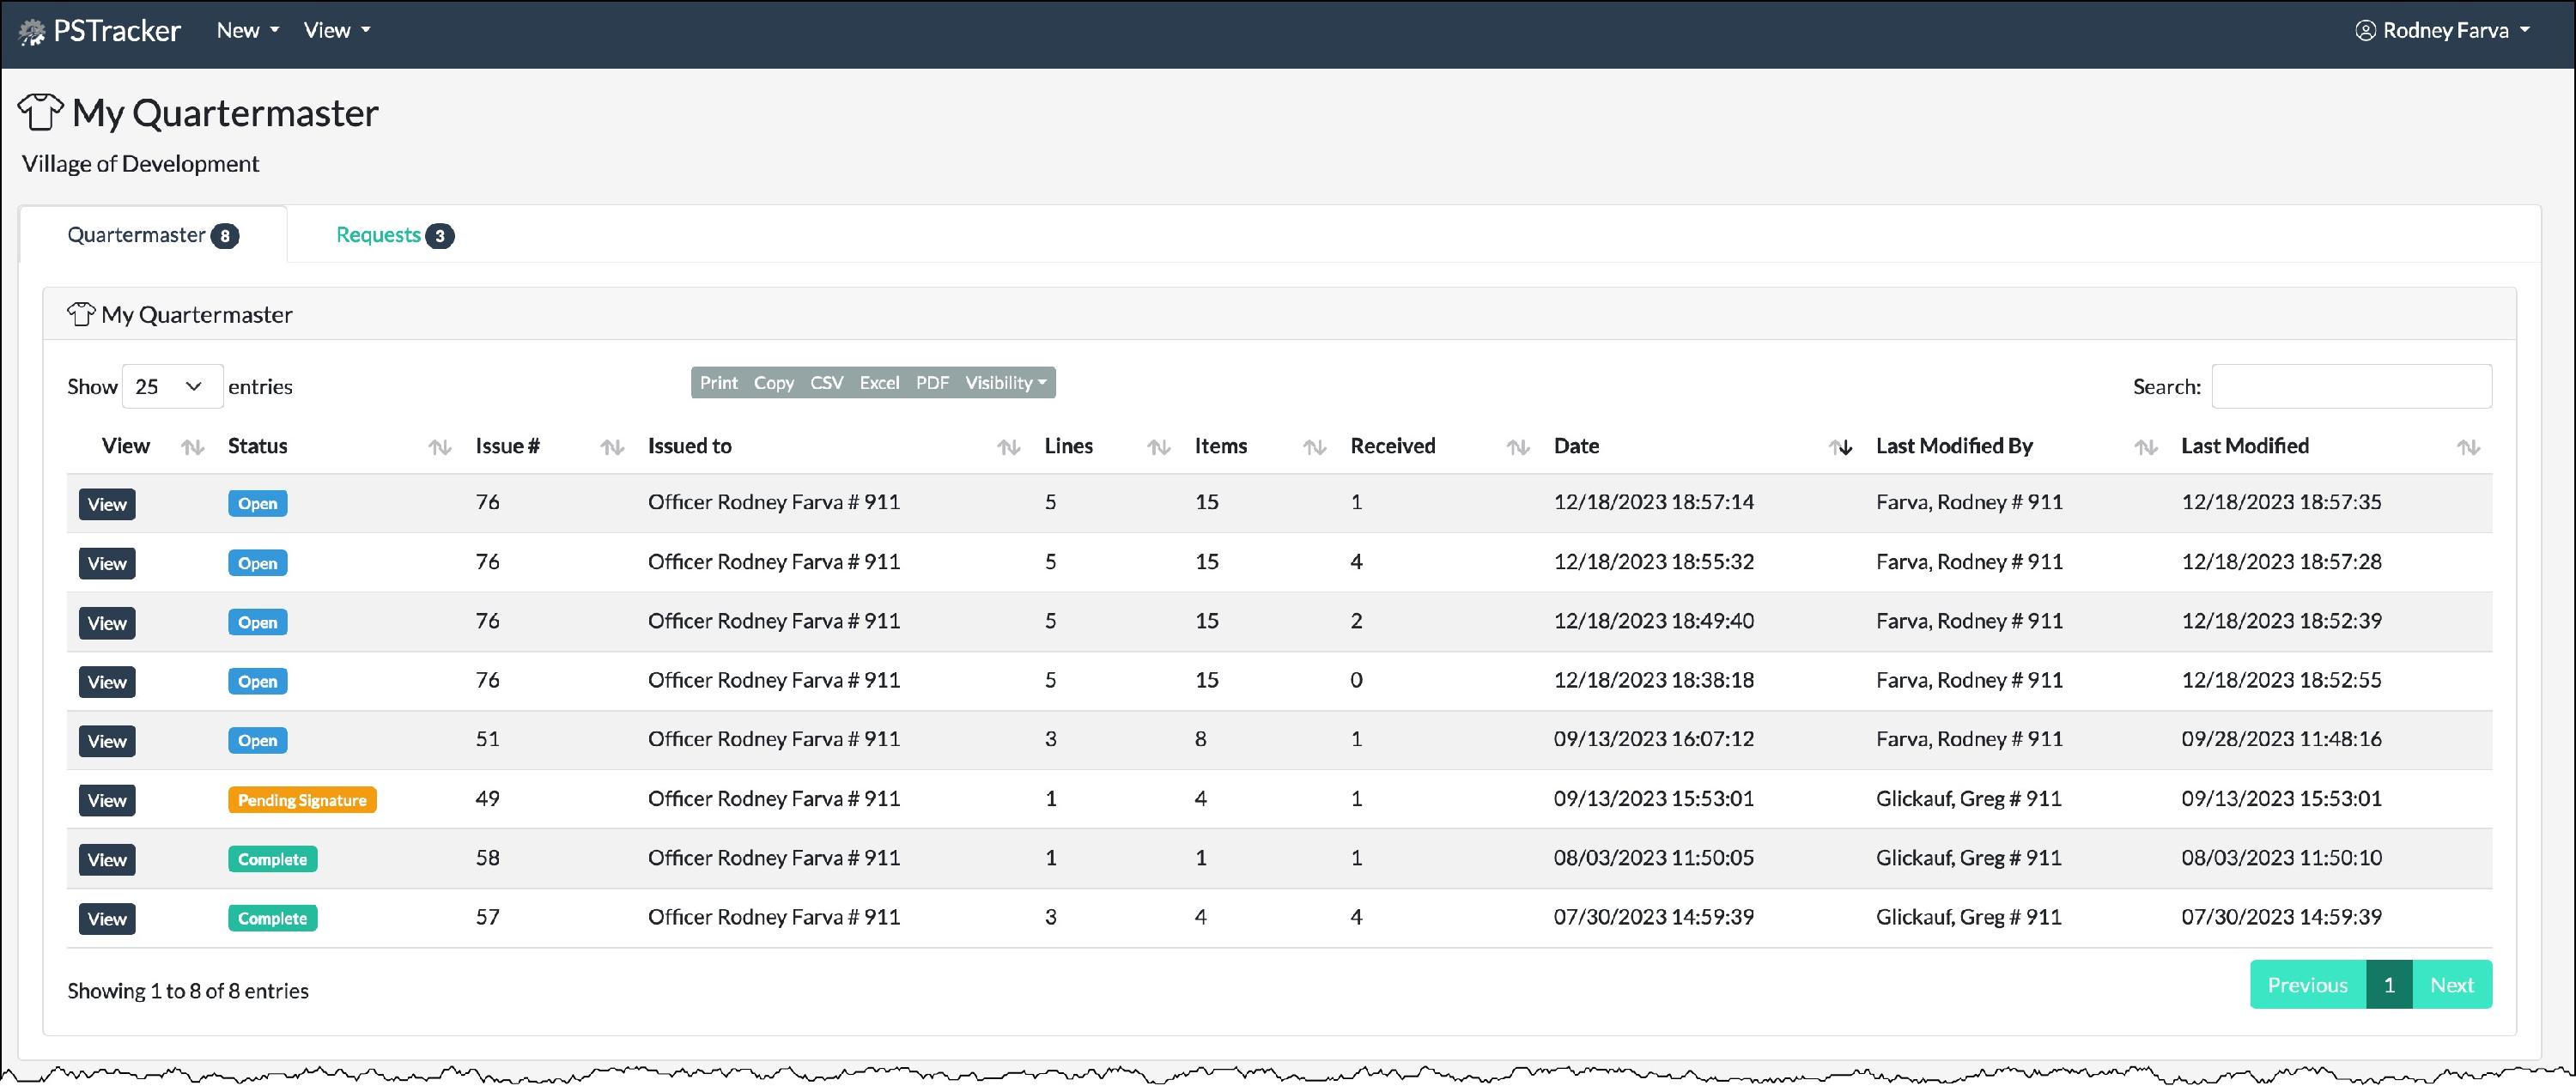Sort table by Status column arrows
The image size is (2576, 1086).
tap(439, 447)
